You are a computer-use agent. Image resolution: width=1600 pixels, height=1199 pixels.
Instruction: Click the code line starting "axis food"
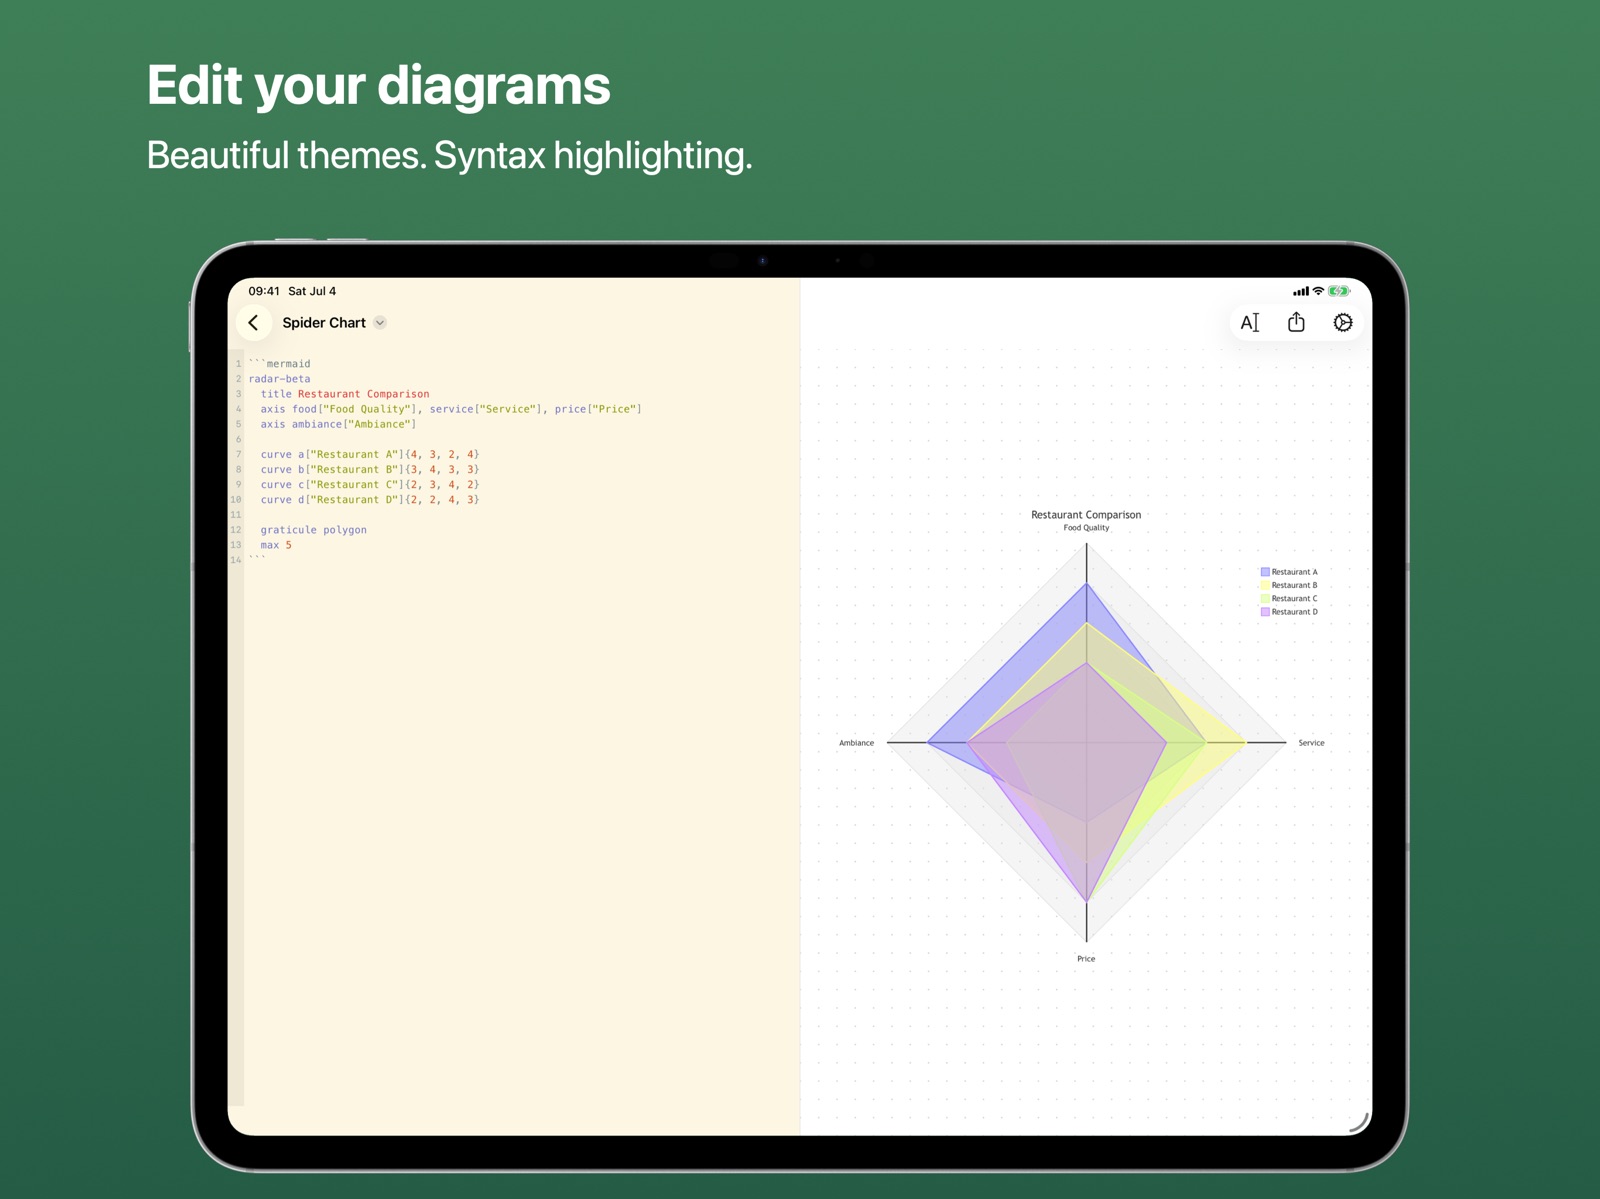tap(451, 409)
